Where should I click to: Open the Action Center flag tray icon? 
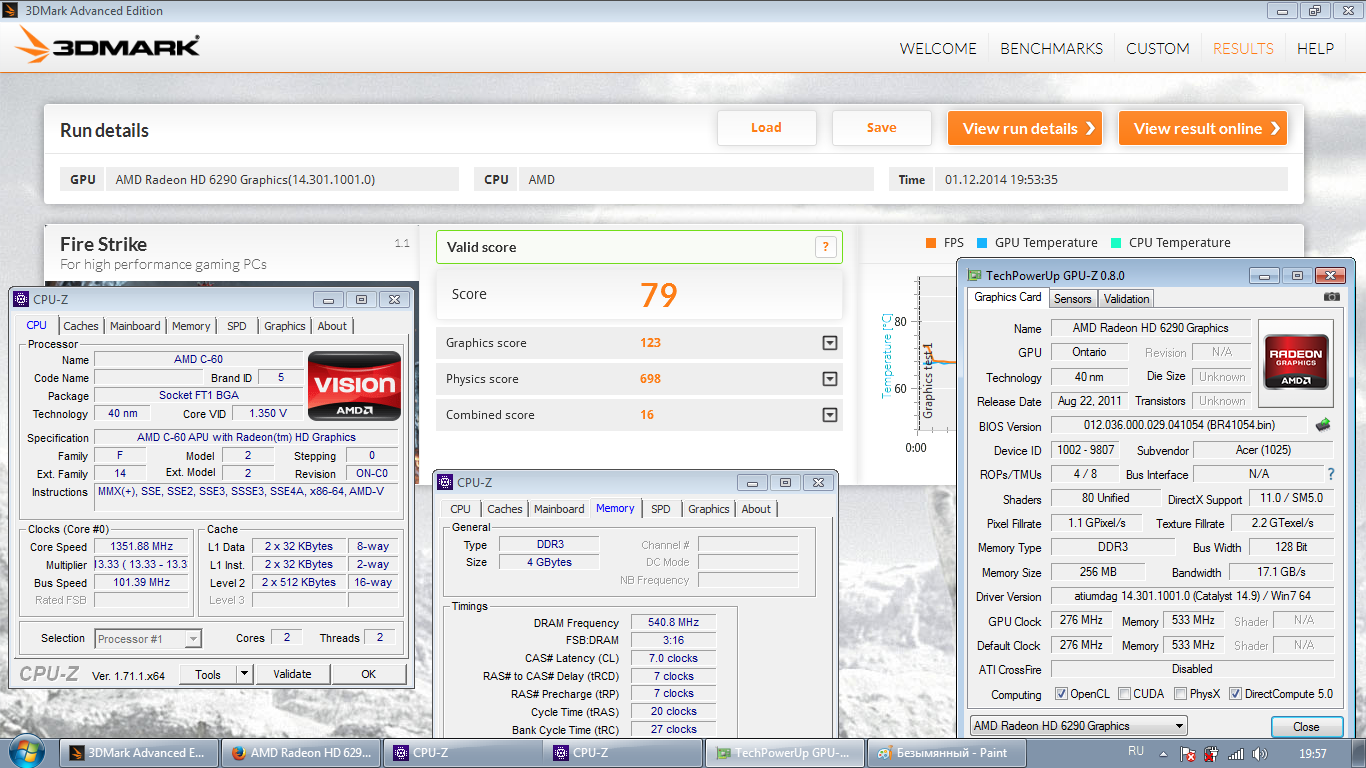pyautogui.click(x=1188, y=753)
